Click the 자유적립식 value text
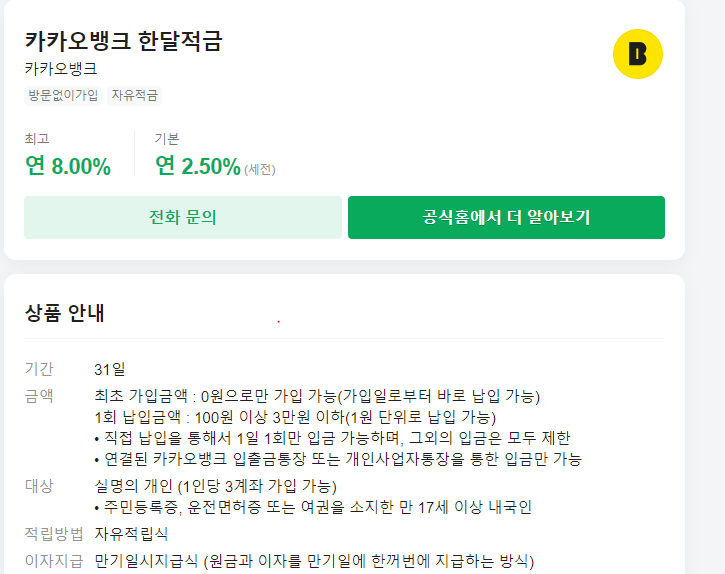This screenshot has height=574, width=725. click(x=131, y=534)
